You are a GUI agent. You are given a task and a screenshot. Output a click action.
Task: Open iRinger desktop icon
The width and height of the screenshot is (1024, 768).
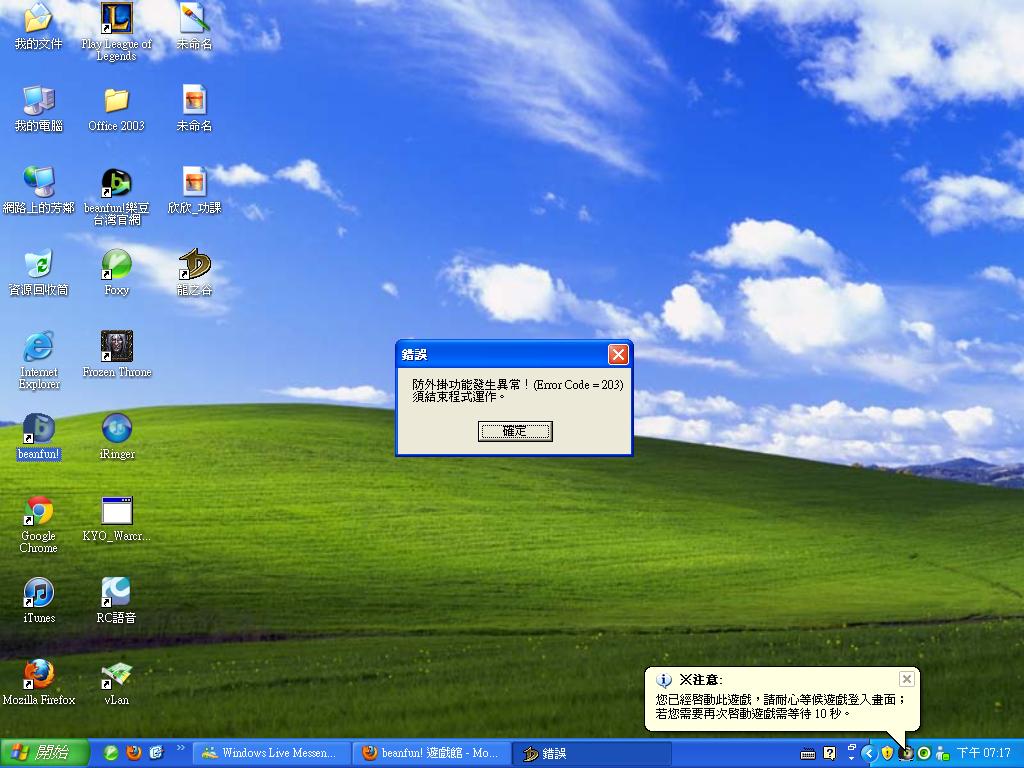coord(116,437)
